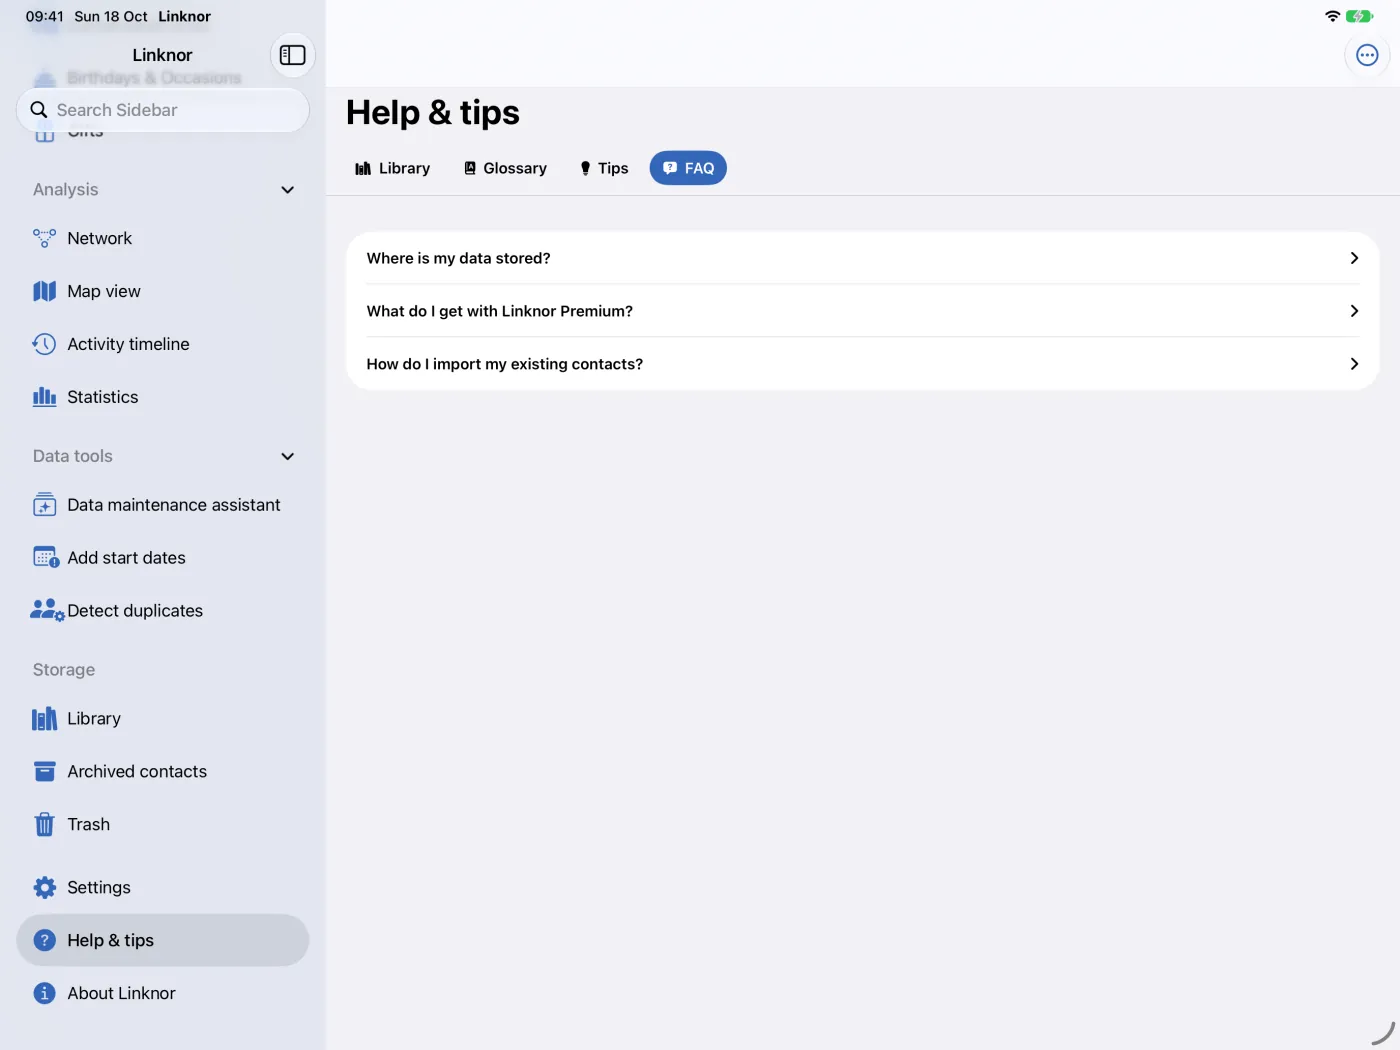1400x1050 pixels.
Task: Tap the Wi-Fi status icon
Action: pos(1332,16)
